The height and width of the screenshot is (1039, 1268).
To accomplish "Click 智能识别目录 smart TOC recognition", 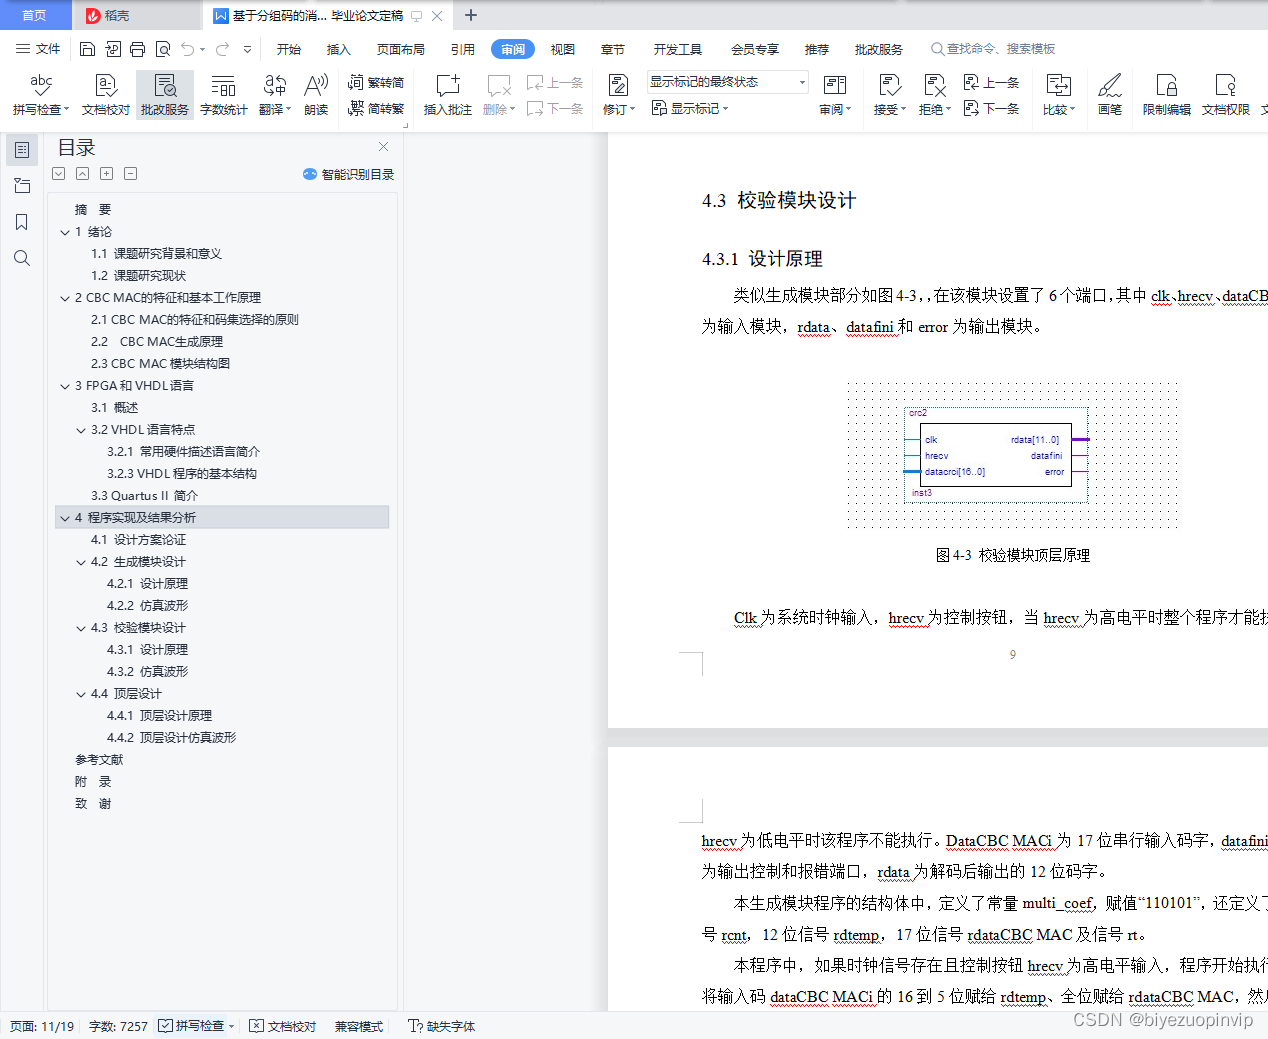I will click(348, 174).
